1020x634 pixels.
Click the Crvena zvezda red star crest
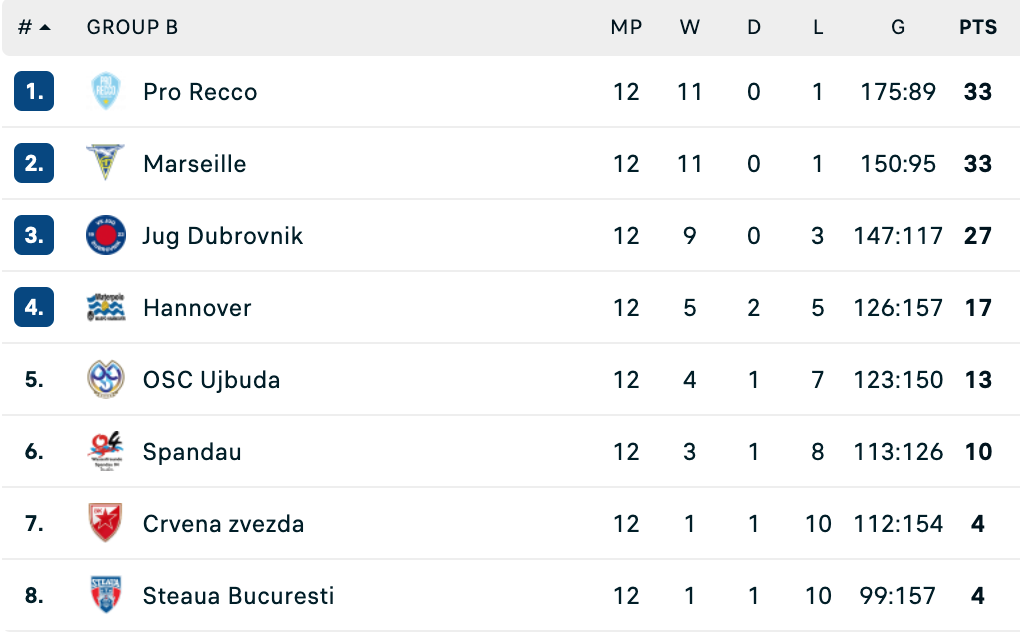pos(105,524)
